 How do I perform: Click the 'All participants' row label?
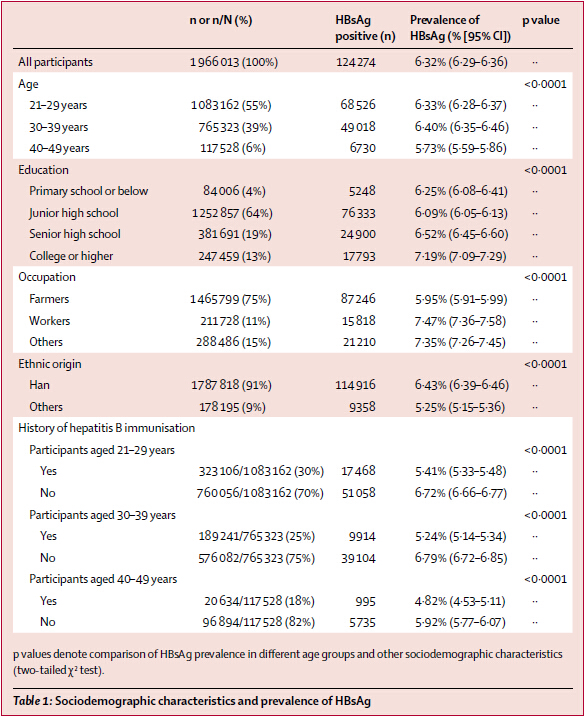55,62
